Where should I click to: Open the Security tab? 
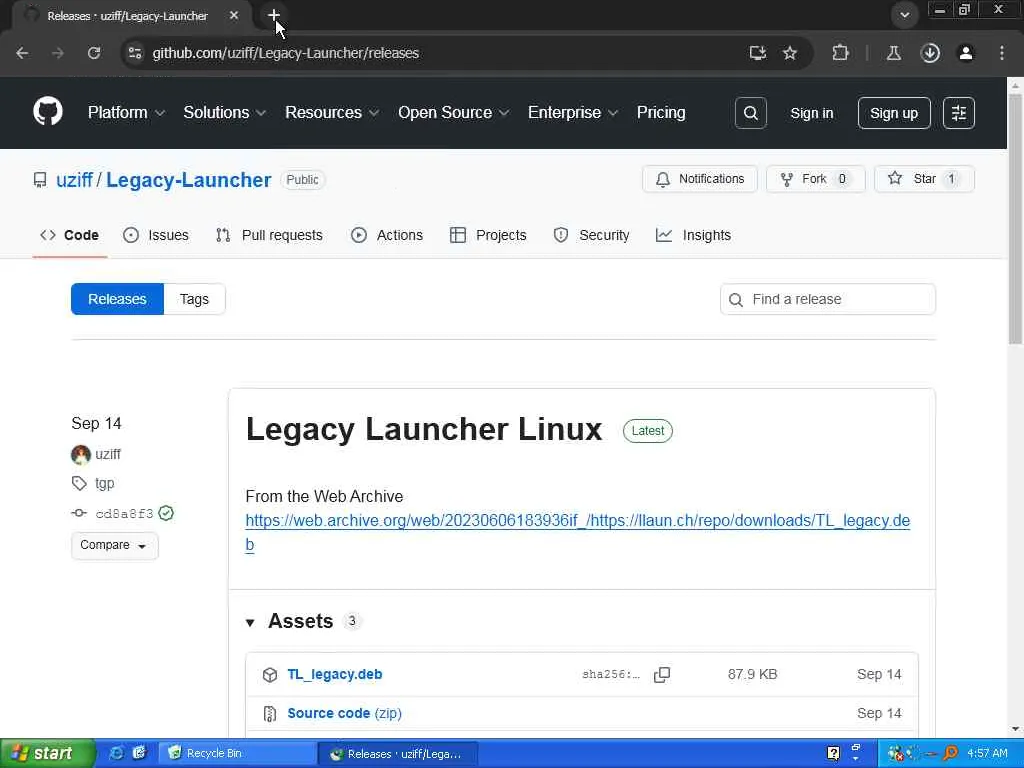(592, 235)
